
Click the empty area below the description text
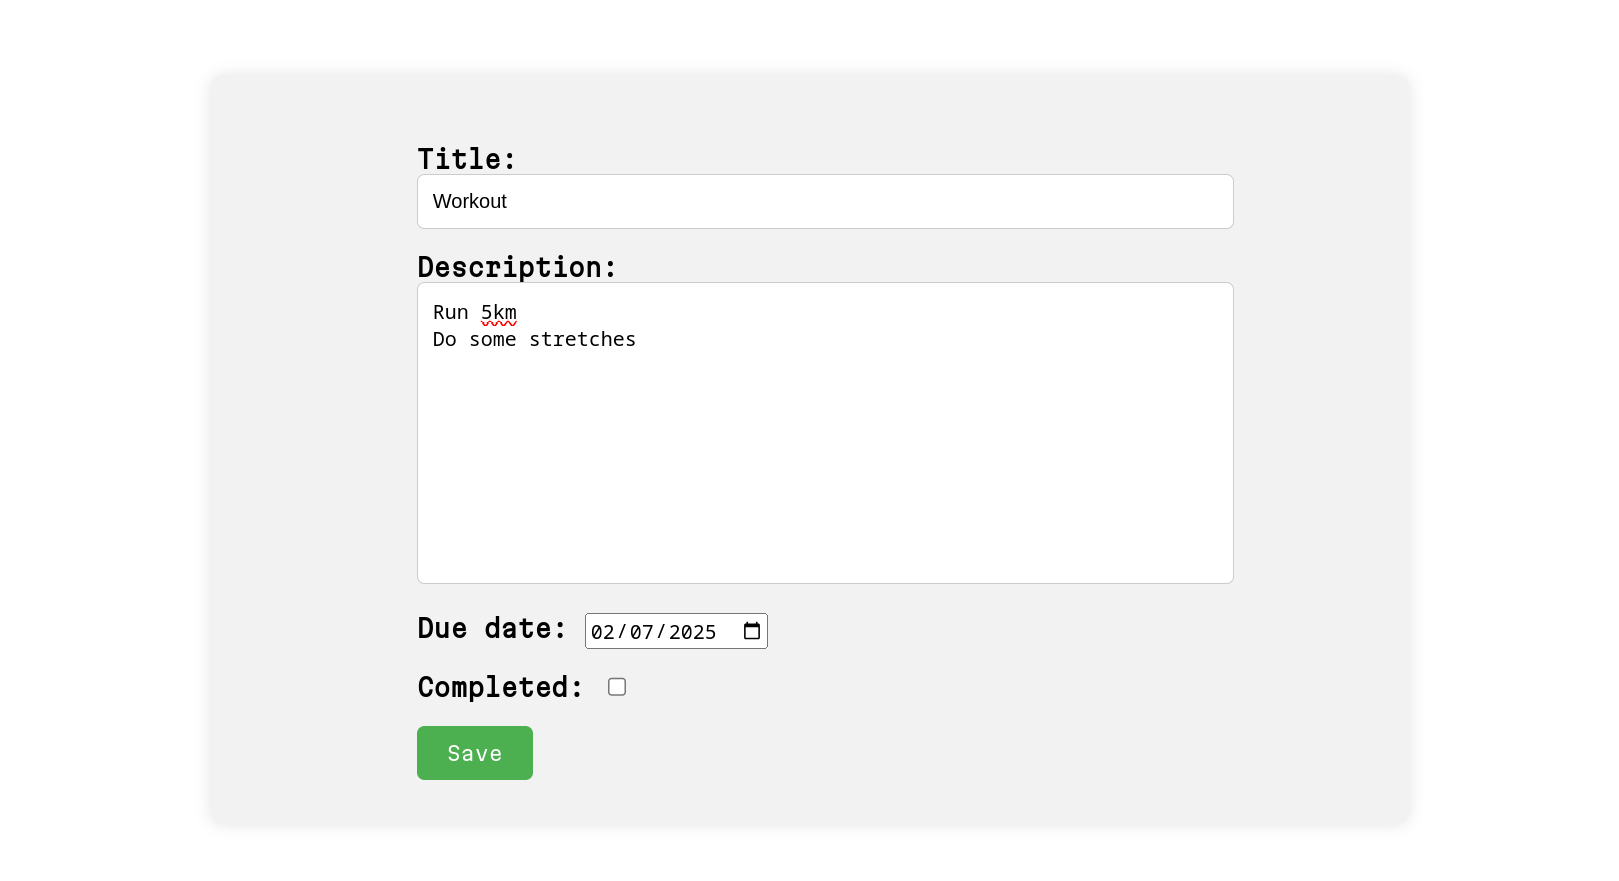pyautogui.click(x=825, y=470)
